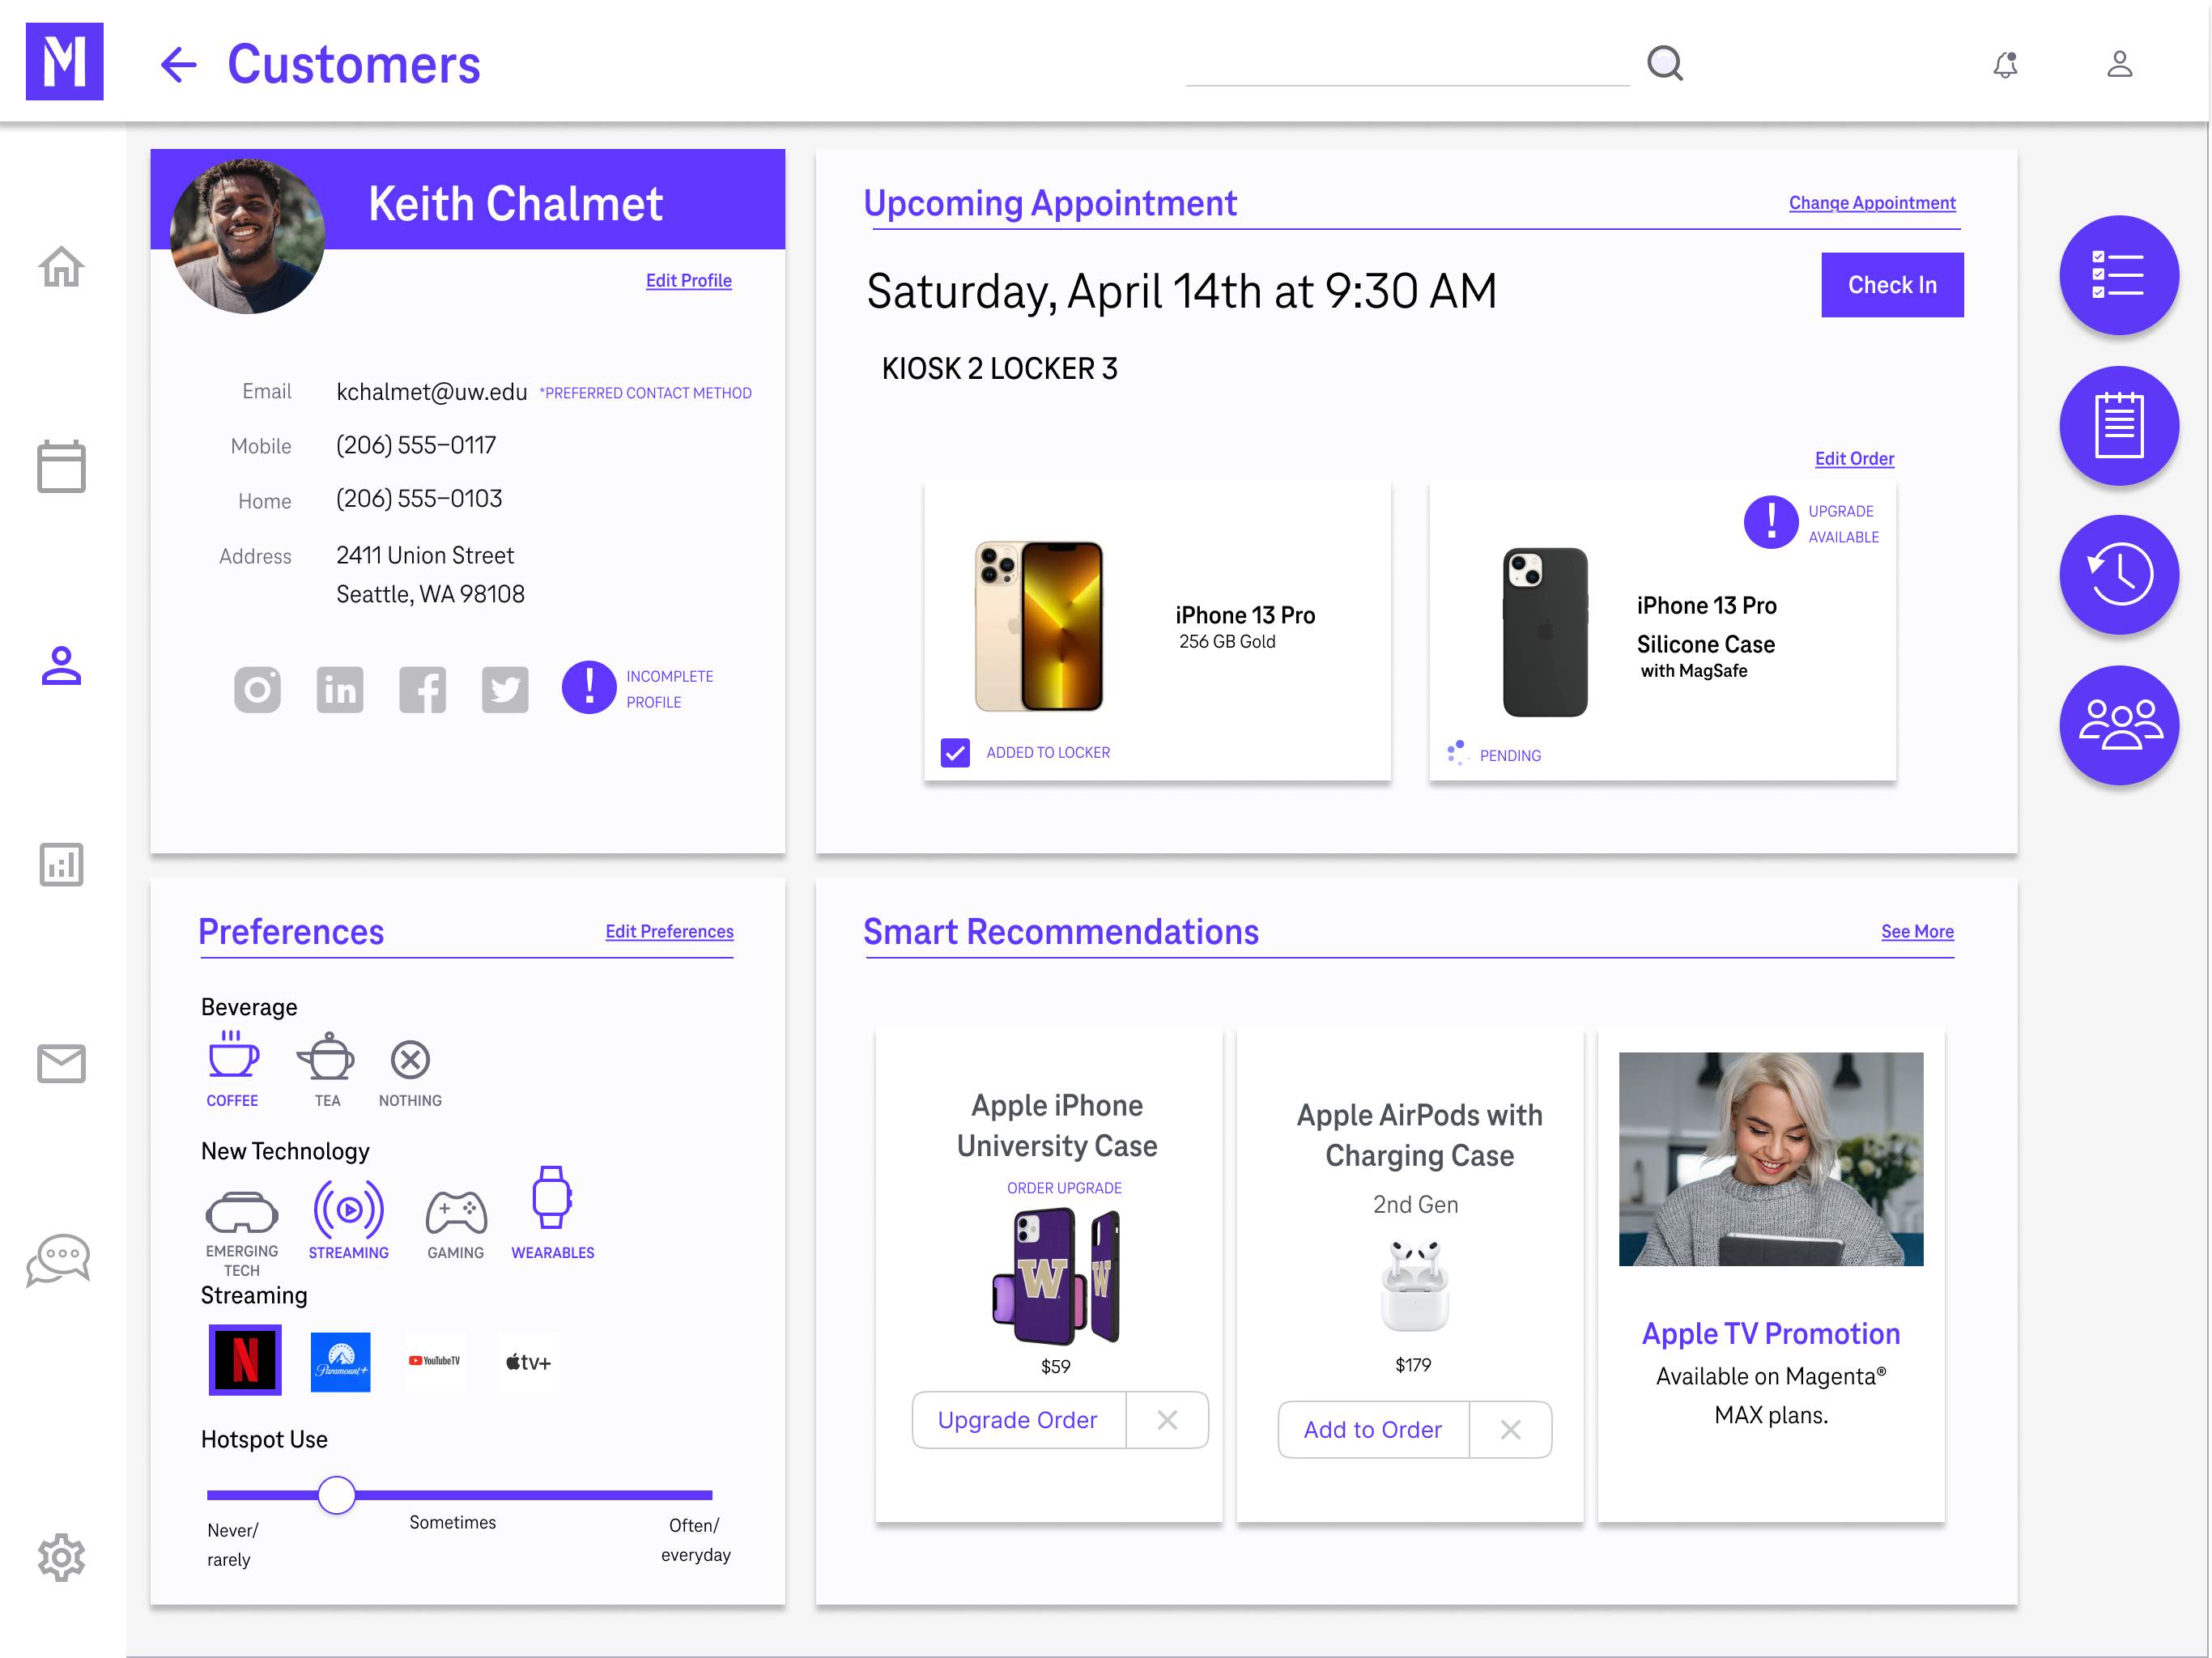Viewport: 2212px width, 1658px height.
Task: Click Keith Chalmet's profile photo
Action: click(x=247, y=236)
